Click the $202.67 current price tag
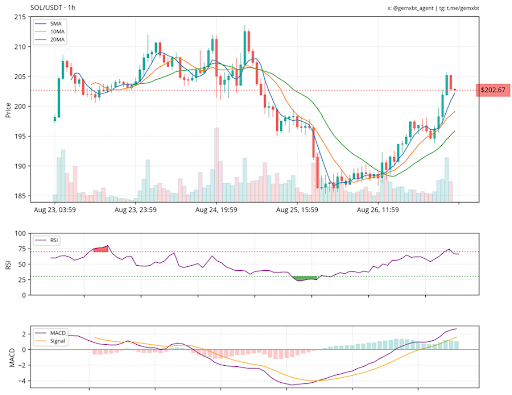The width and height of the screenshot is (512, 395). [493, 90]
